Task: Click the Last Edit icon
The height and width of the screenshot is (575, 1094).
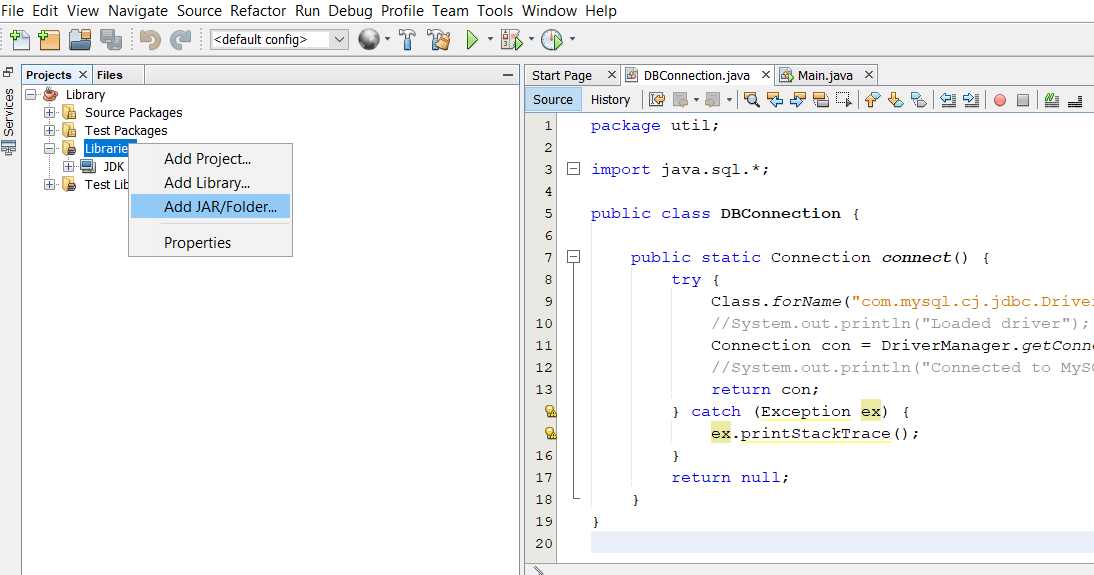Action: pyautogui.click(x=657, y=100)
